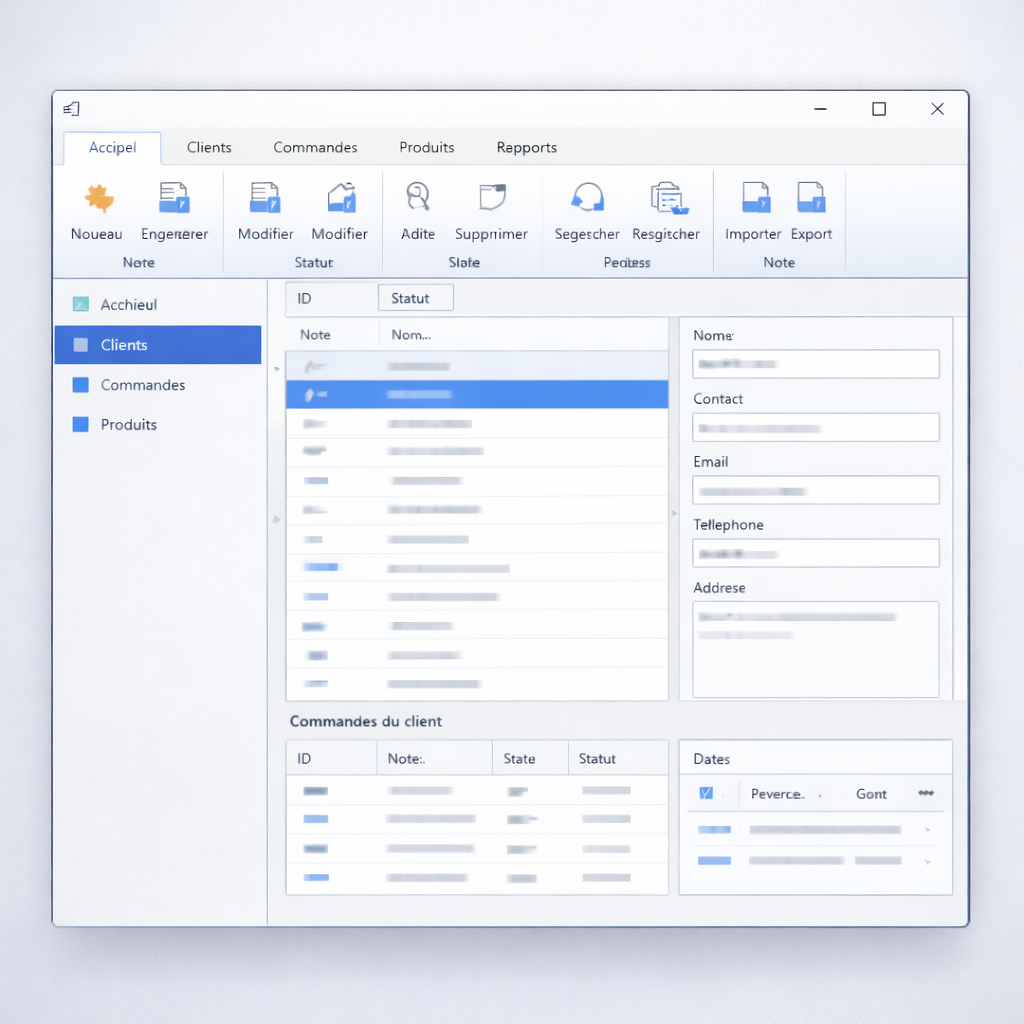Click the Noueau star icon in ribbon
The height and width of the screenshot is (1024, 1024).
coord(98,198)
